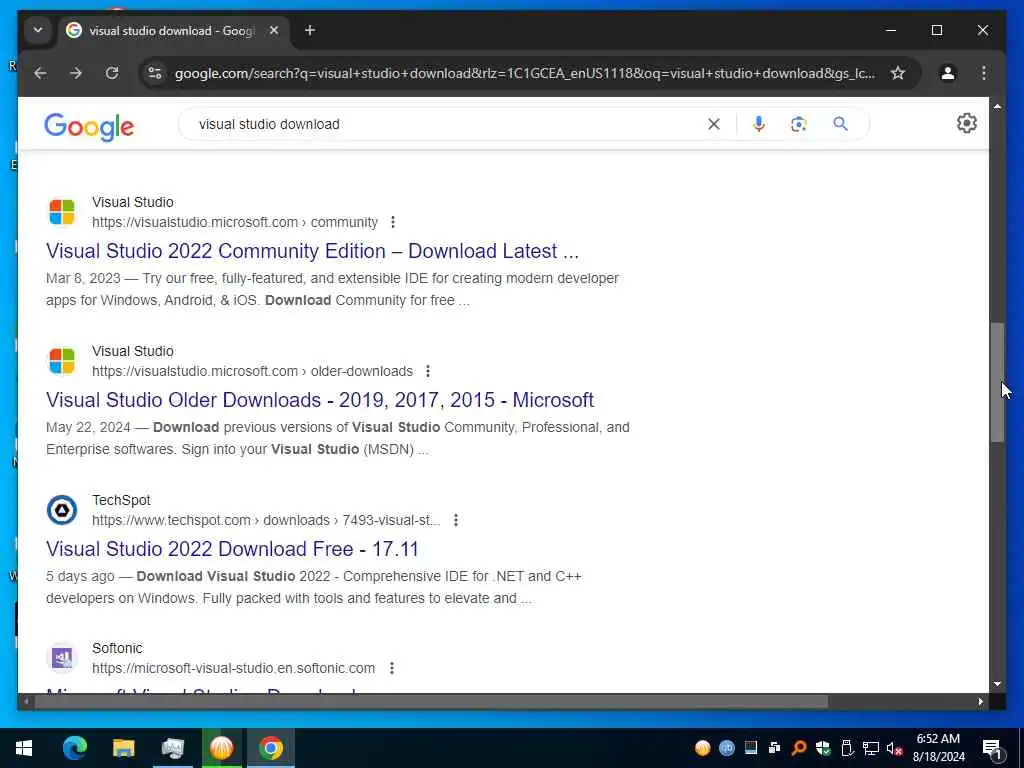Open more options for community result

pos(392,222)
